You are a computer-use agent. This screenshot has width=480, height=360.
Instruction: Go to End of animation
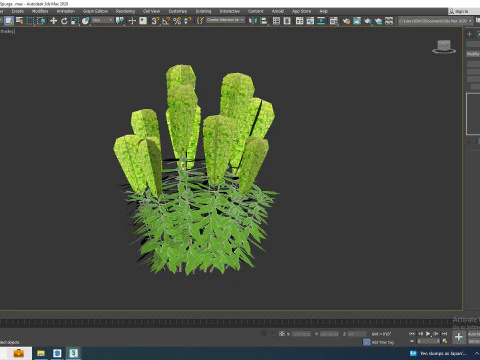[x=444, y=334]
